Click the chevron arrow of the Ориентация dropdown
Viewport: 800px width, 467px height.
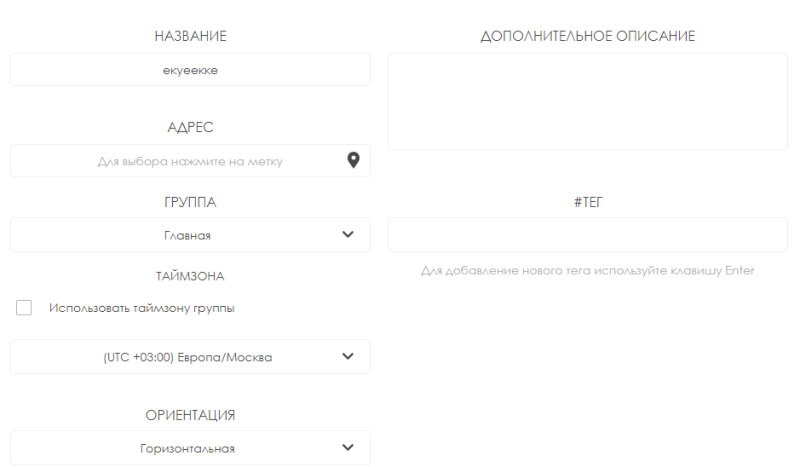click(348, 448)
